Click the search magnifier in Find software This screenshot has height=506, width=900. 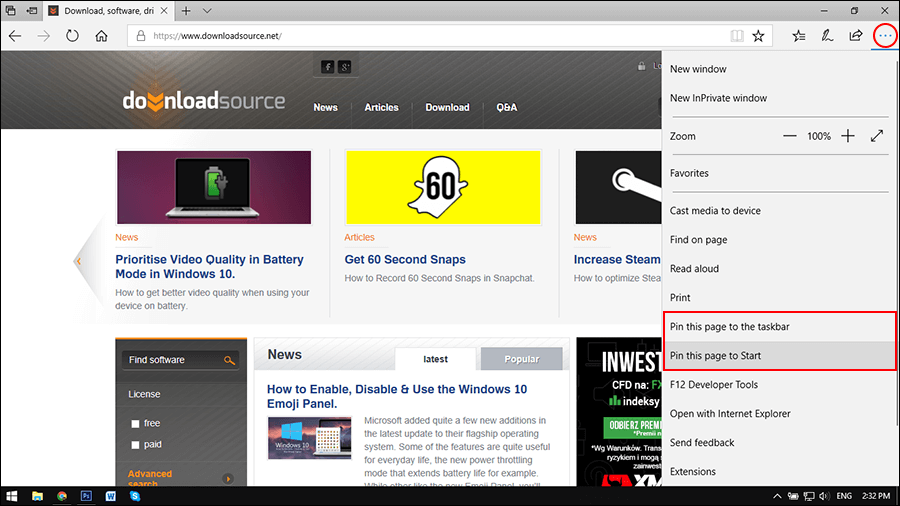pos(229,360)
